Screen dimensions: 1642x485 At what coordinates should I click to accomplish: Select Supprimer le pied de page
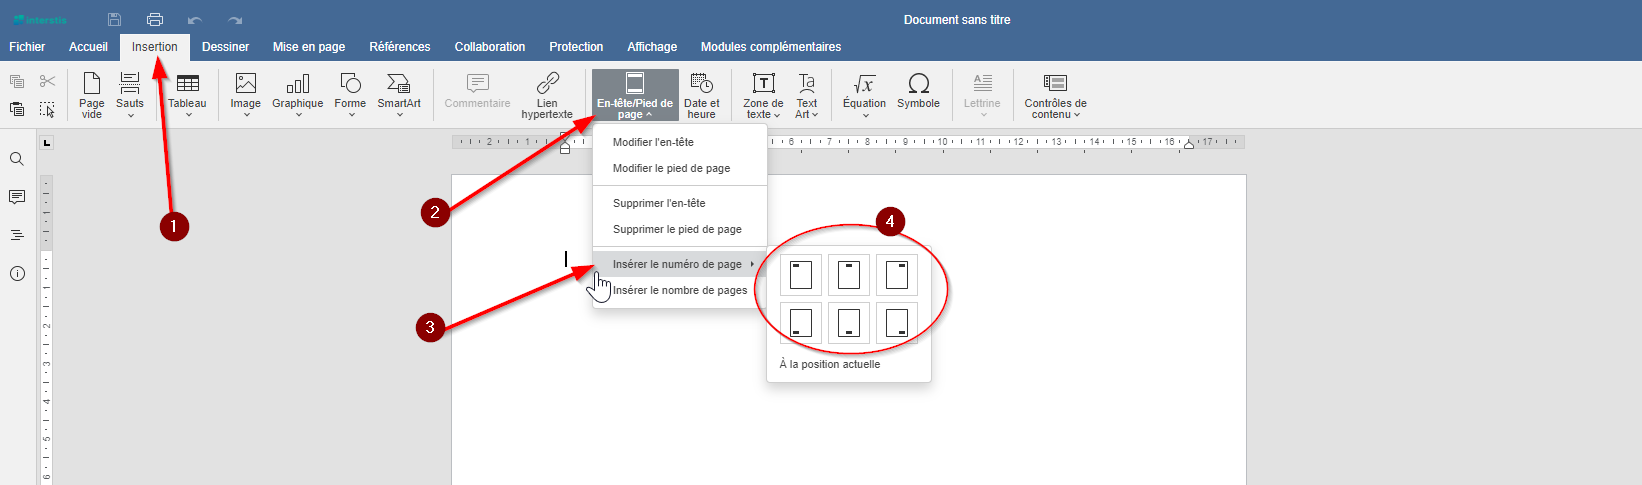tap(680, 229)
